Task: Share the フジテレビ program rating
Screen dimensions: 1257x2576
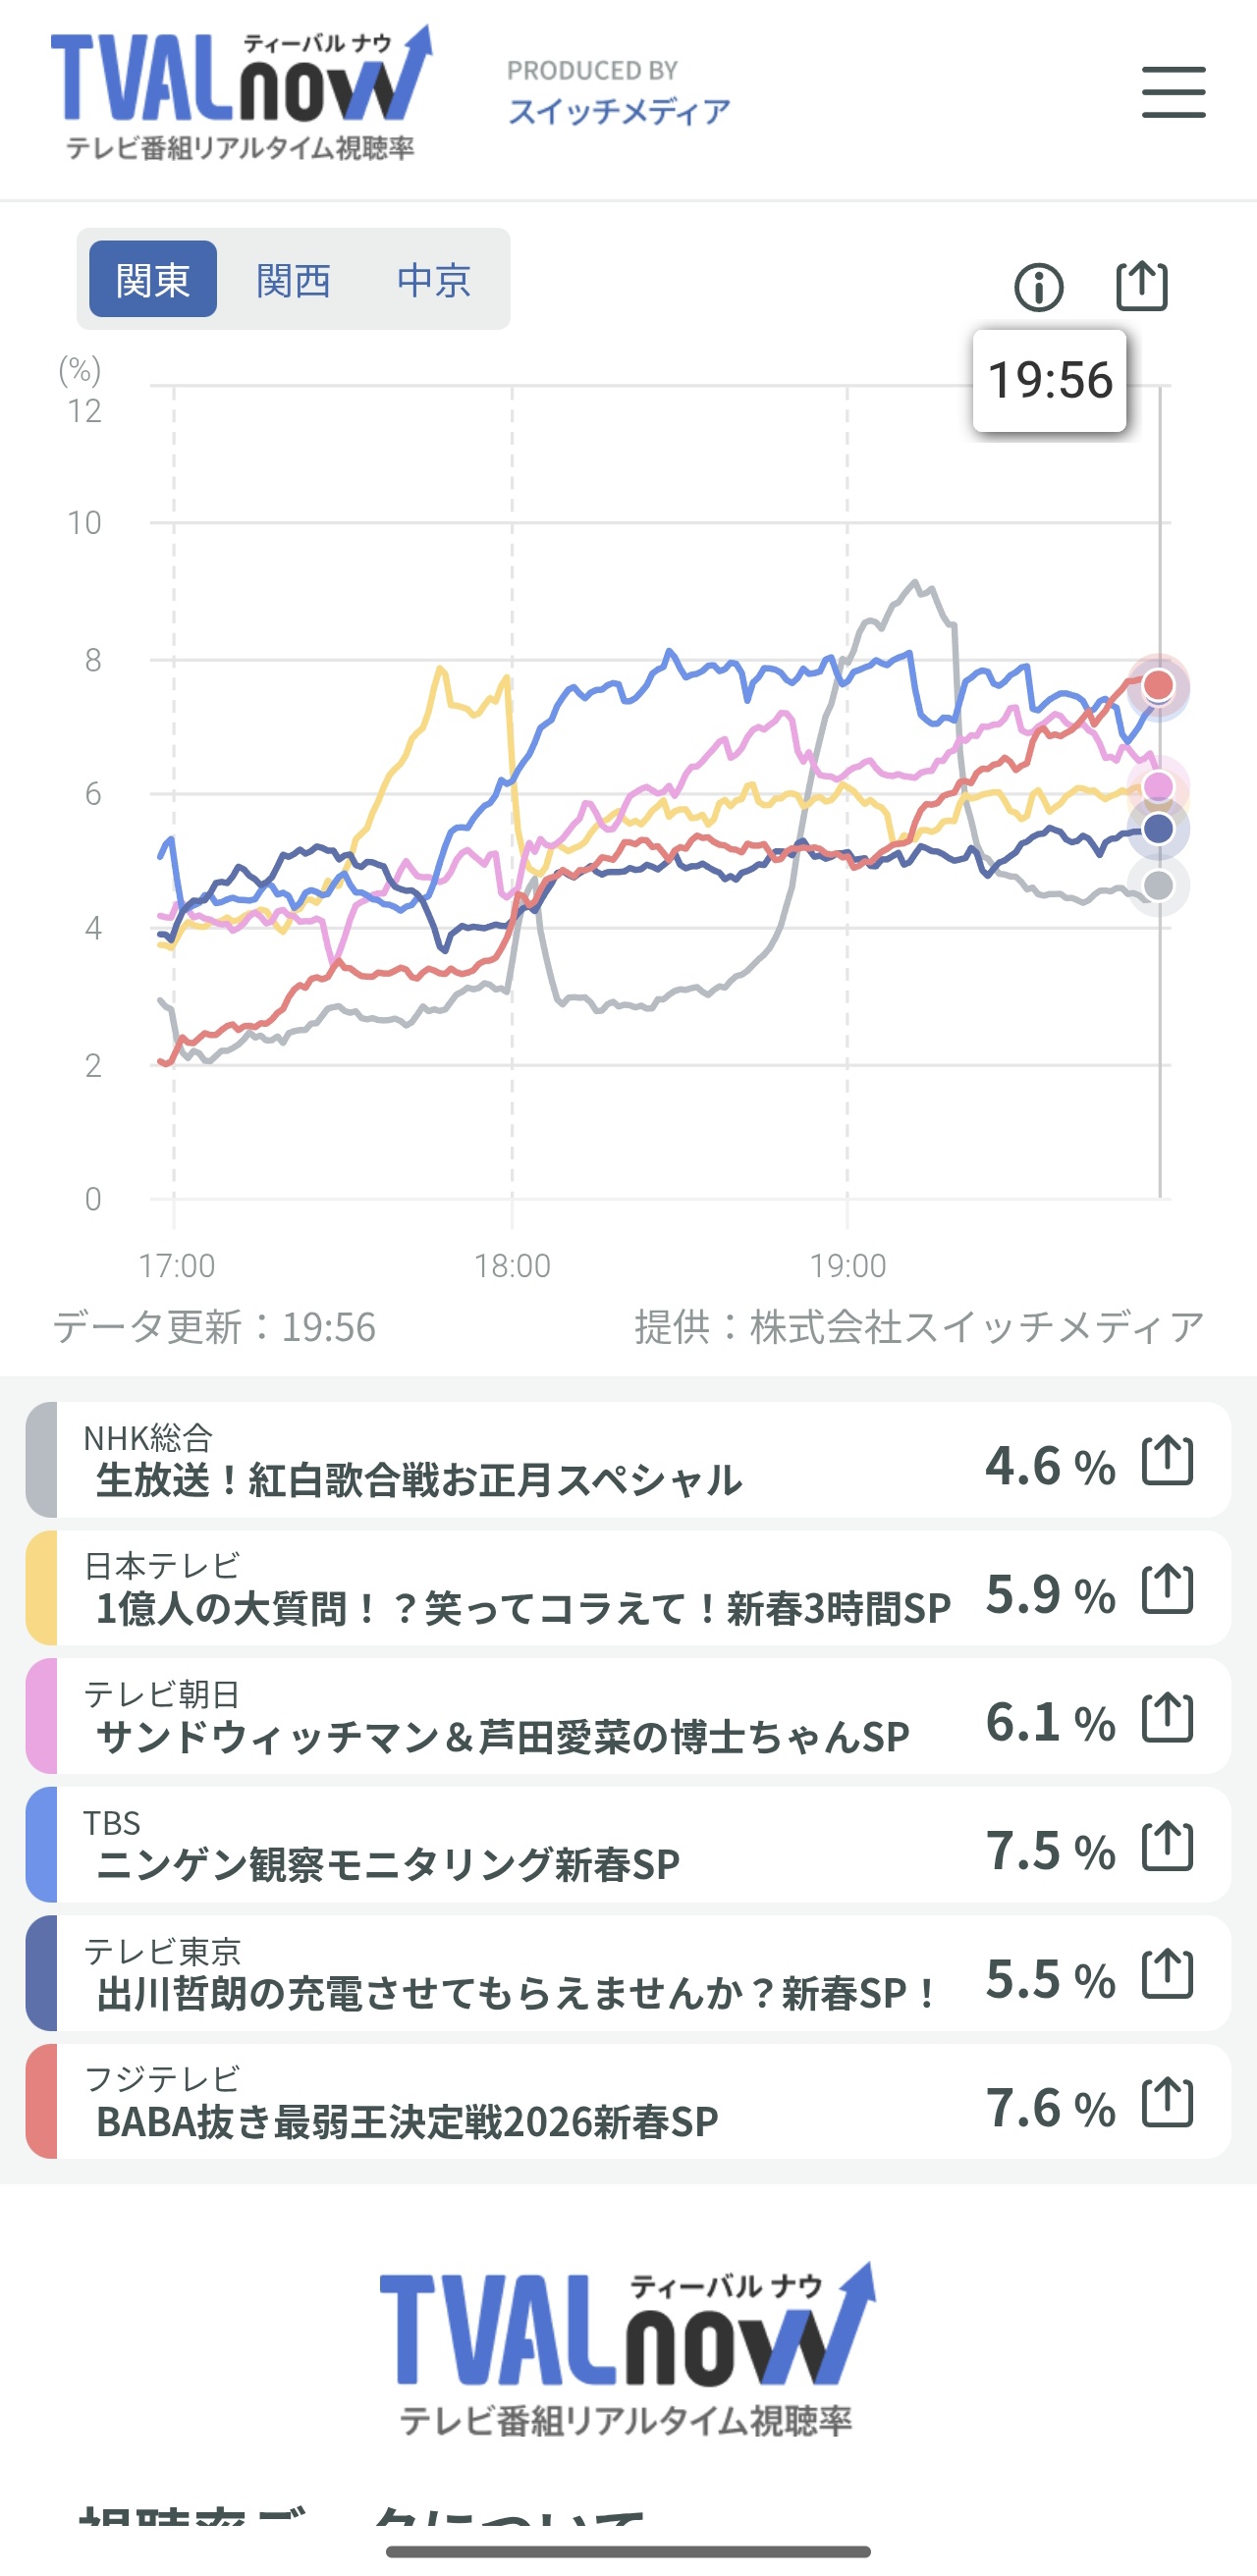Action: 1167,2103
